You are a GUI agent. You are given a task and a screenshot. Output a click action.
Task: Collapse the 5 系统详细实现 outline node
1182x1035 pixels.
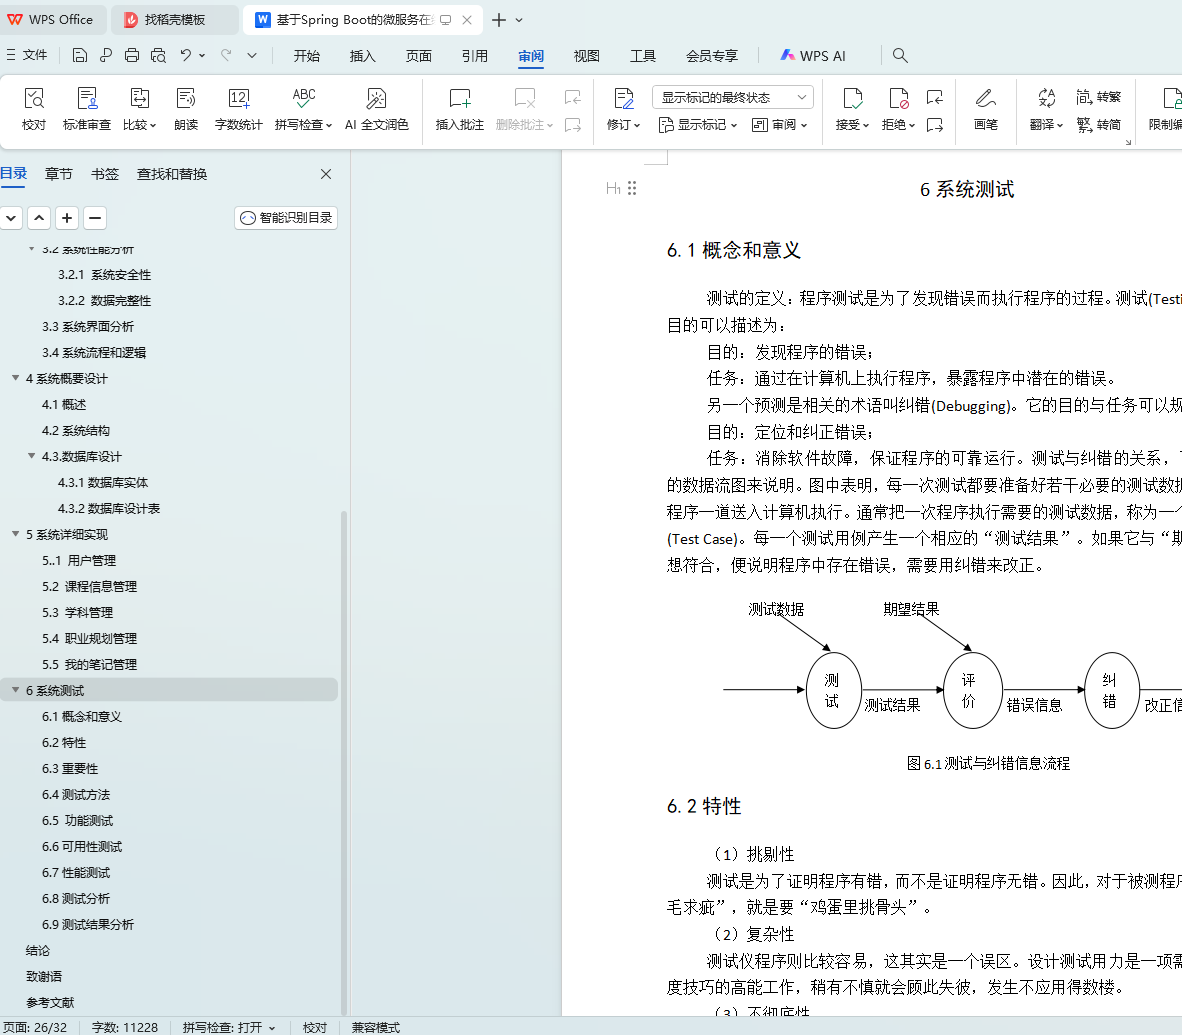pos(15,534)
